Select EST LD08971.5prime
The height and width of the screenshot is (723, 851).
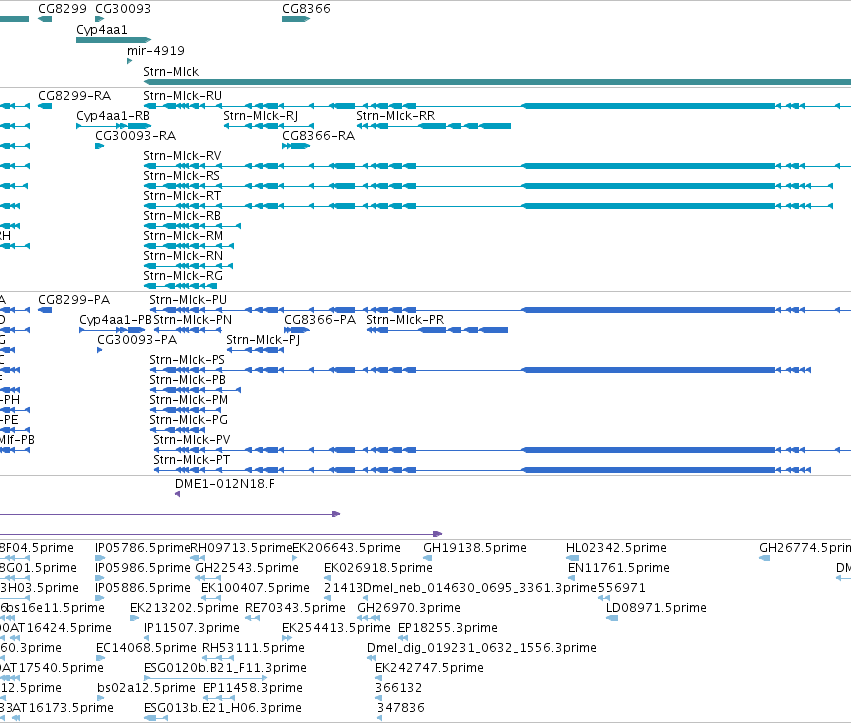pyautogui.click(x=656, y=608)
